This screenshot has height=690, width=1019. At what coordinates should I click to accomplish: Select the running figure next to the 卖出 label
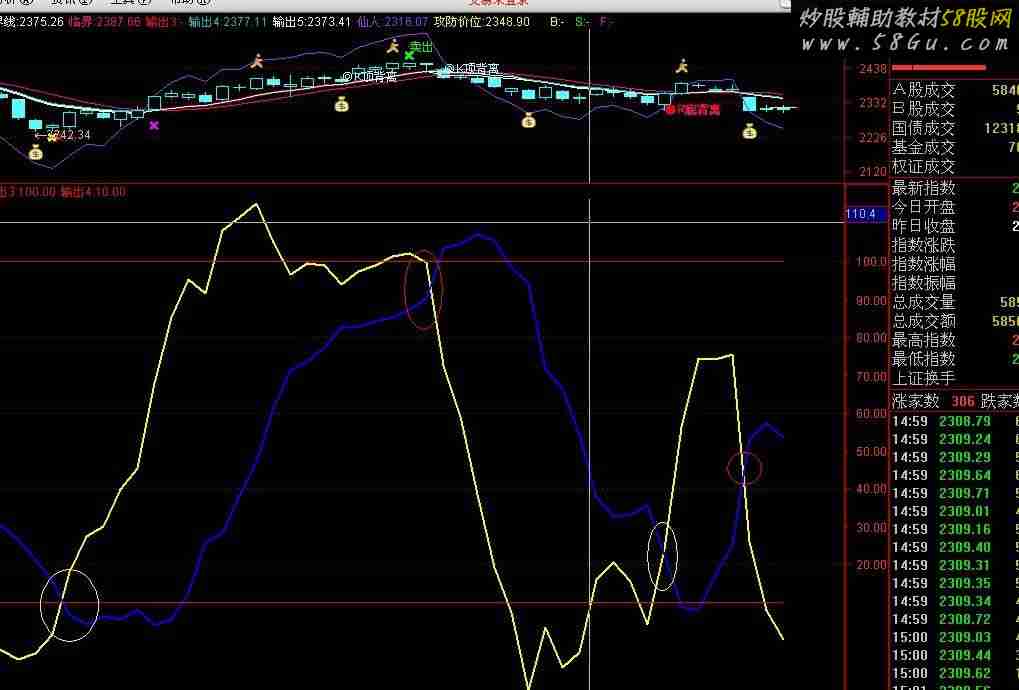[394, 46]
